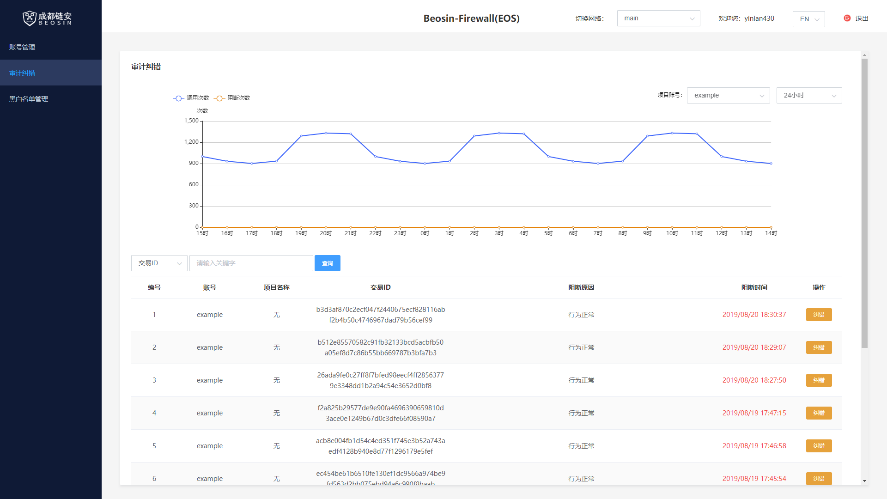Viewport: 887px width, 499px height.
Task: Focus the keyword search input field
Action: (x=252, y=263)
